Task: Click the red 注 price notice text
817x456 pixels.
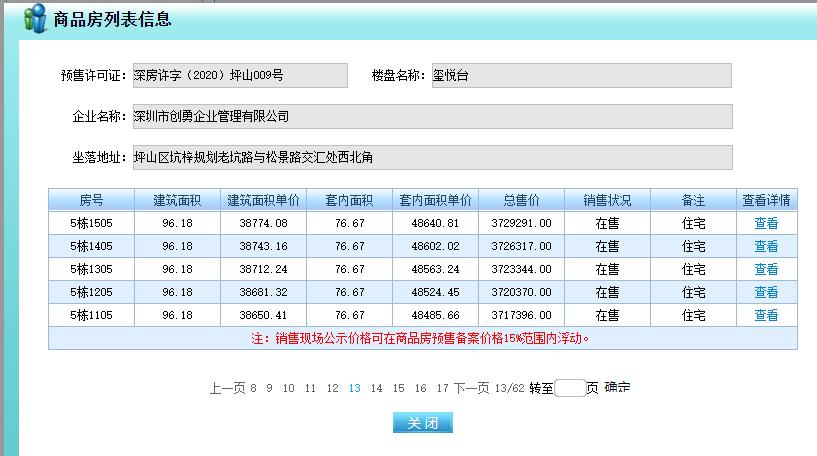Action: pyautogui.click(x=420, y=338)
